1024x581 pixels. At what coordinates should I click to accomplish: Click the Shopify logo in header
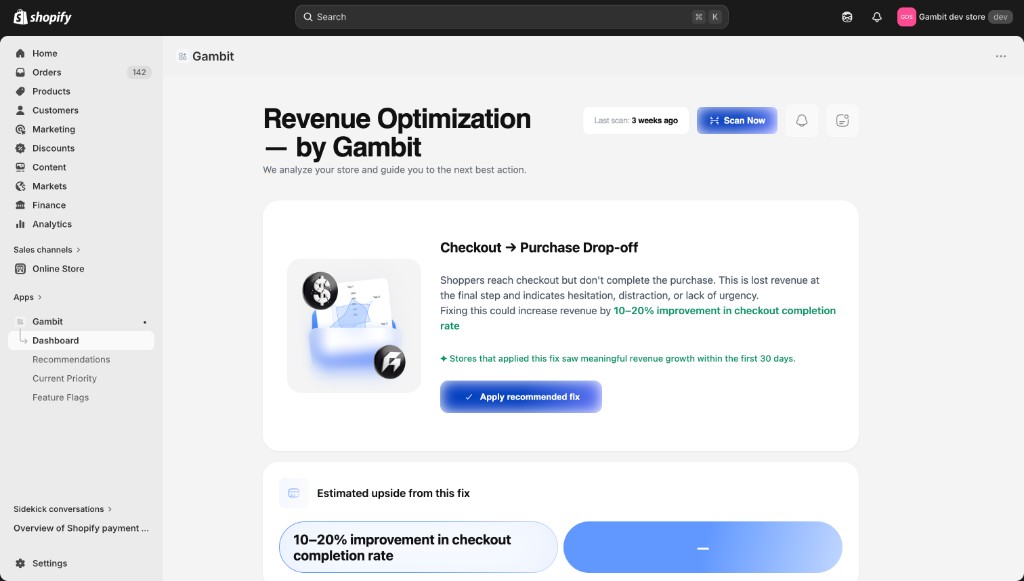(x=42, y=17)
